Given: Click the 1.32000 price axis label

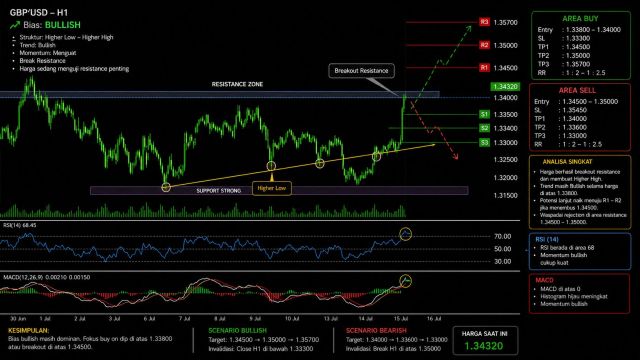Looking at the screenshot, I should coord(505,178).
